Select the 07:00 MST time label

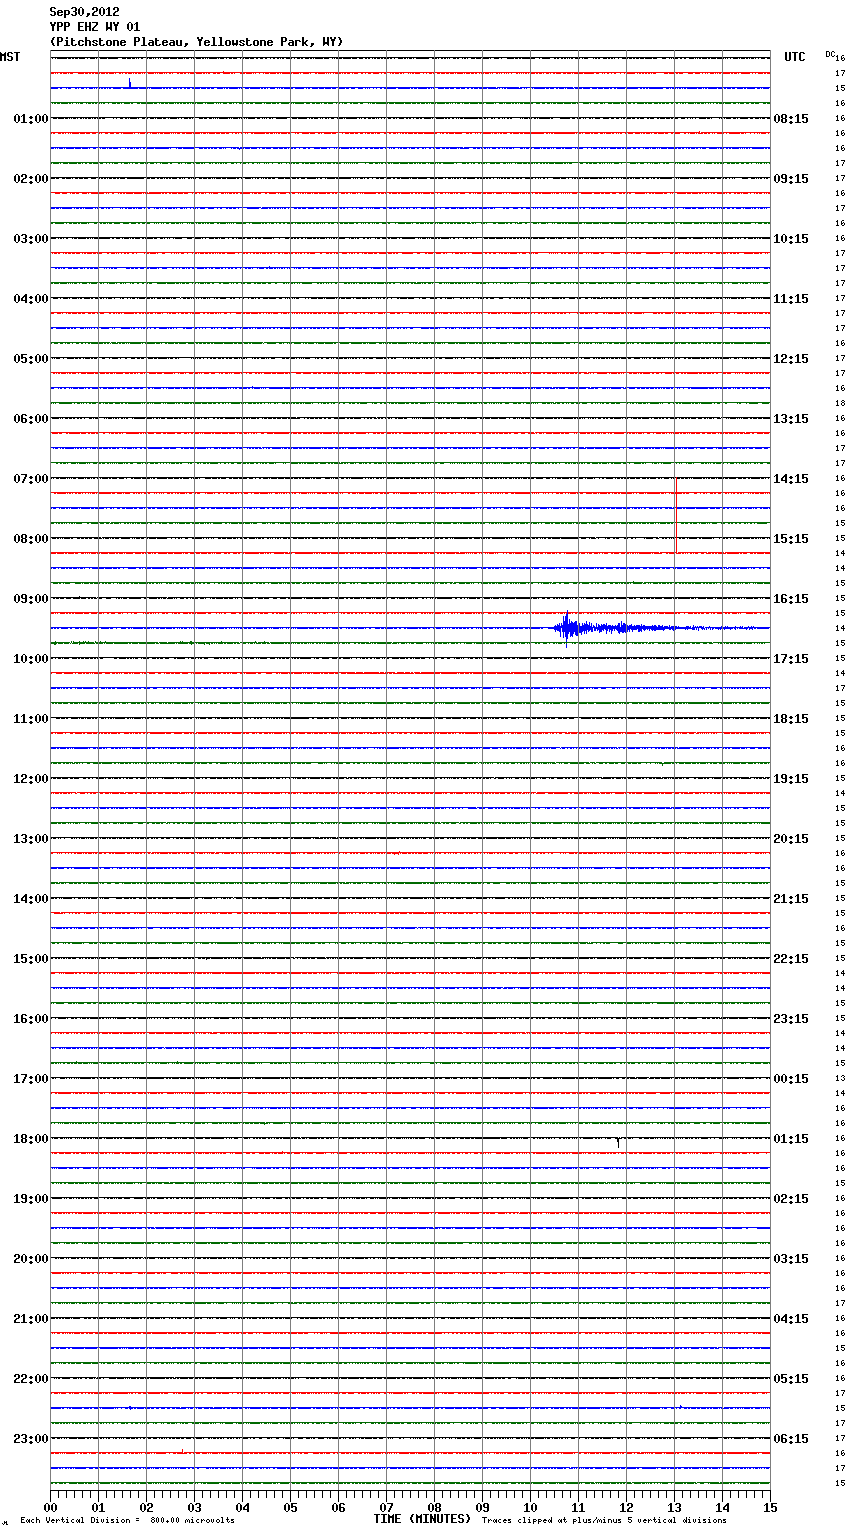tap(31, 479)
